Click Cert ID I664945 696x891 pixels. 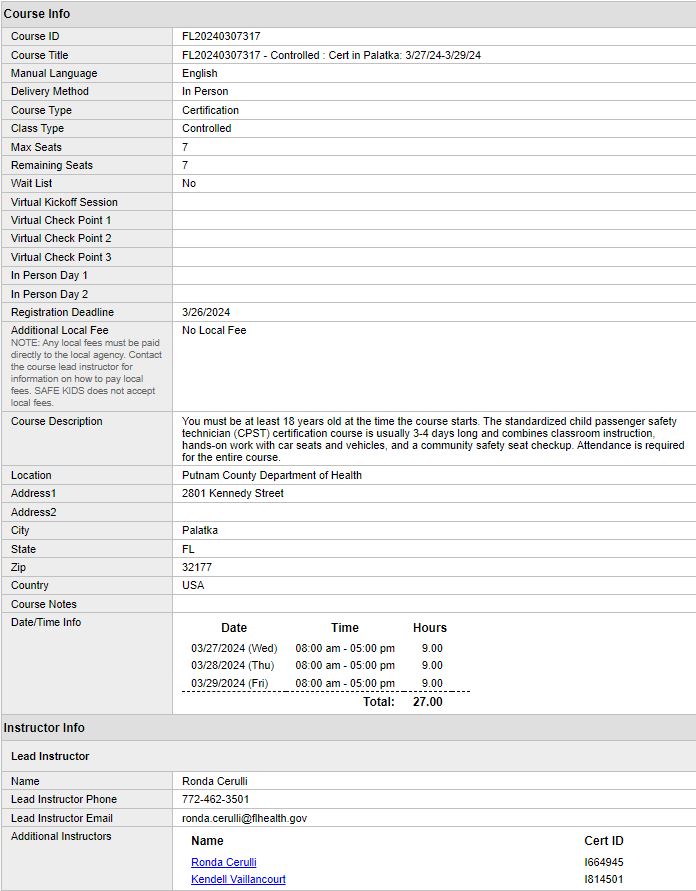[603, 862]
